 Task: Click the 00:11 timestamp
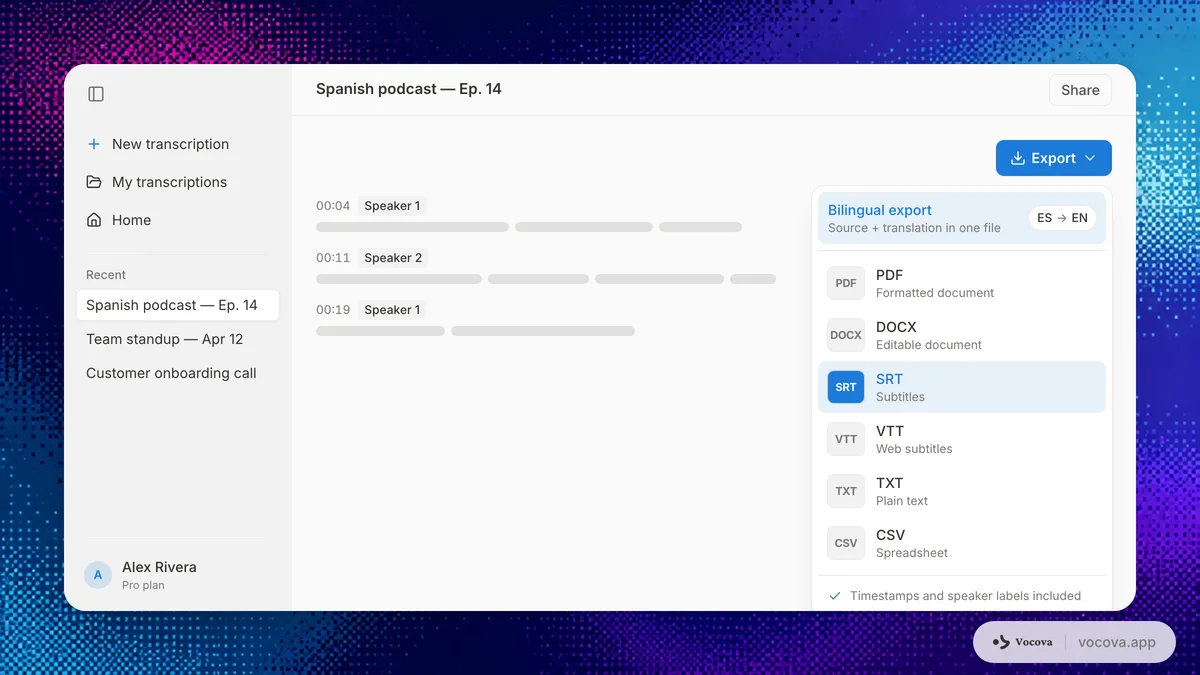(x=333, y=258)
